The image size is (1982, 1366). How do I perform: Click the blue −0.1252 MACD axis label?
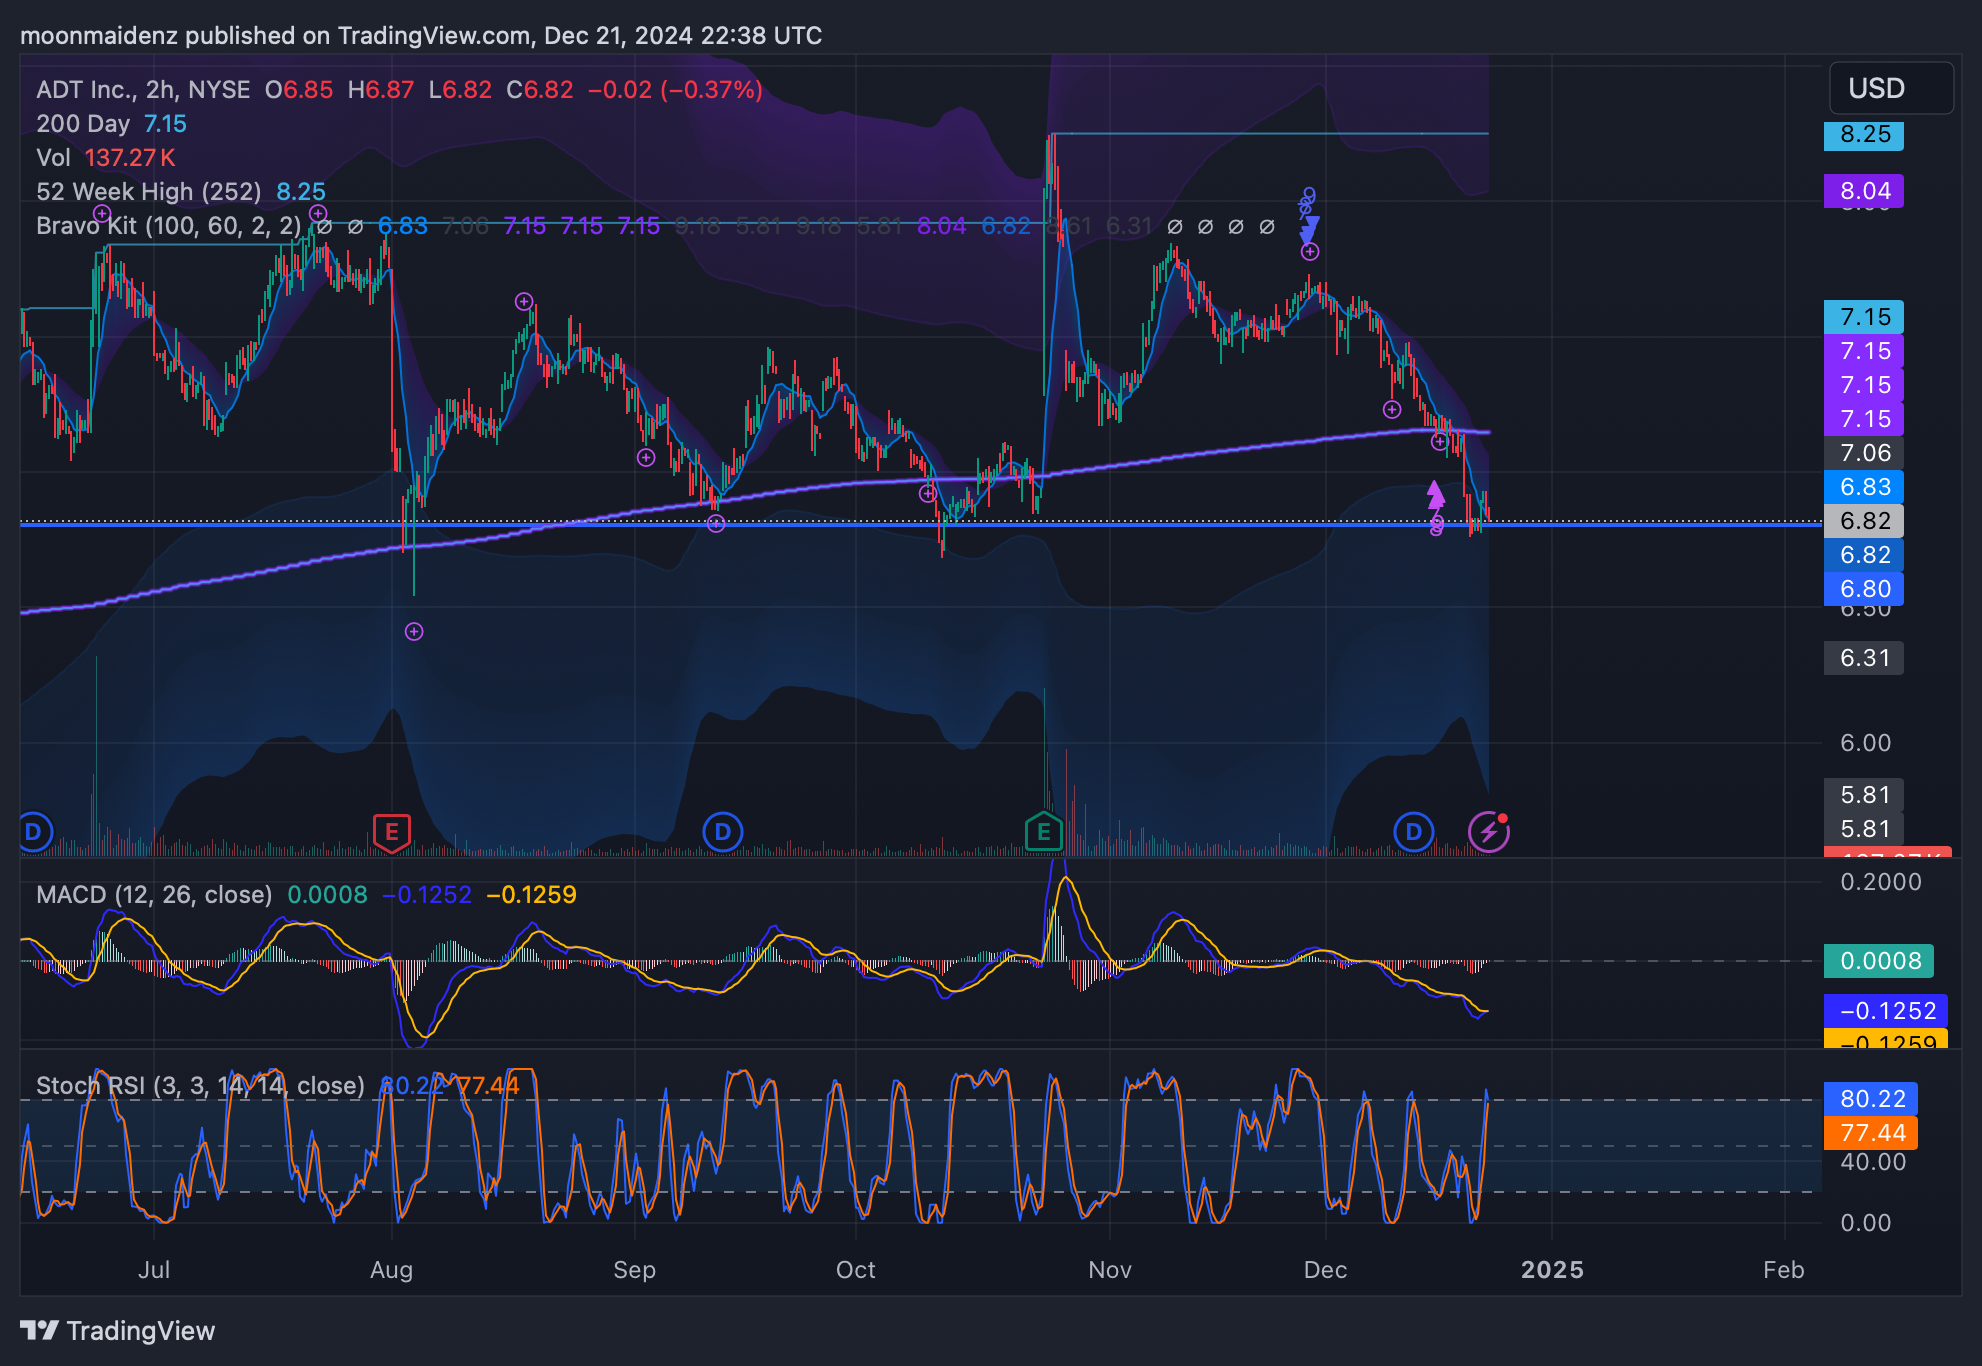click(x=1886, y=1011)
